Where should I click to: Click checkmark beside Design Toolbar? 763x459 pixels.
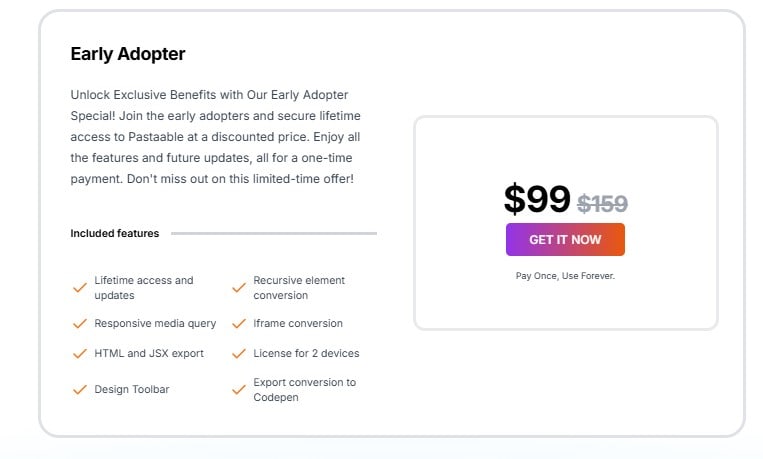tap(80, 390)
